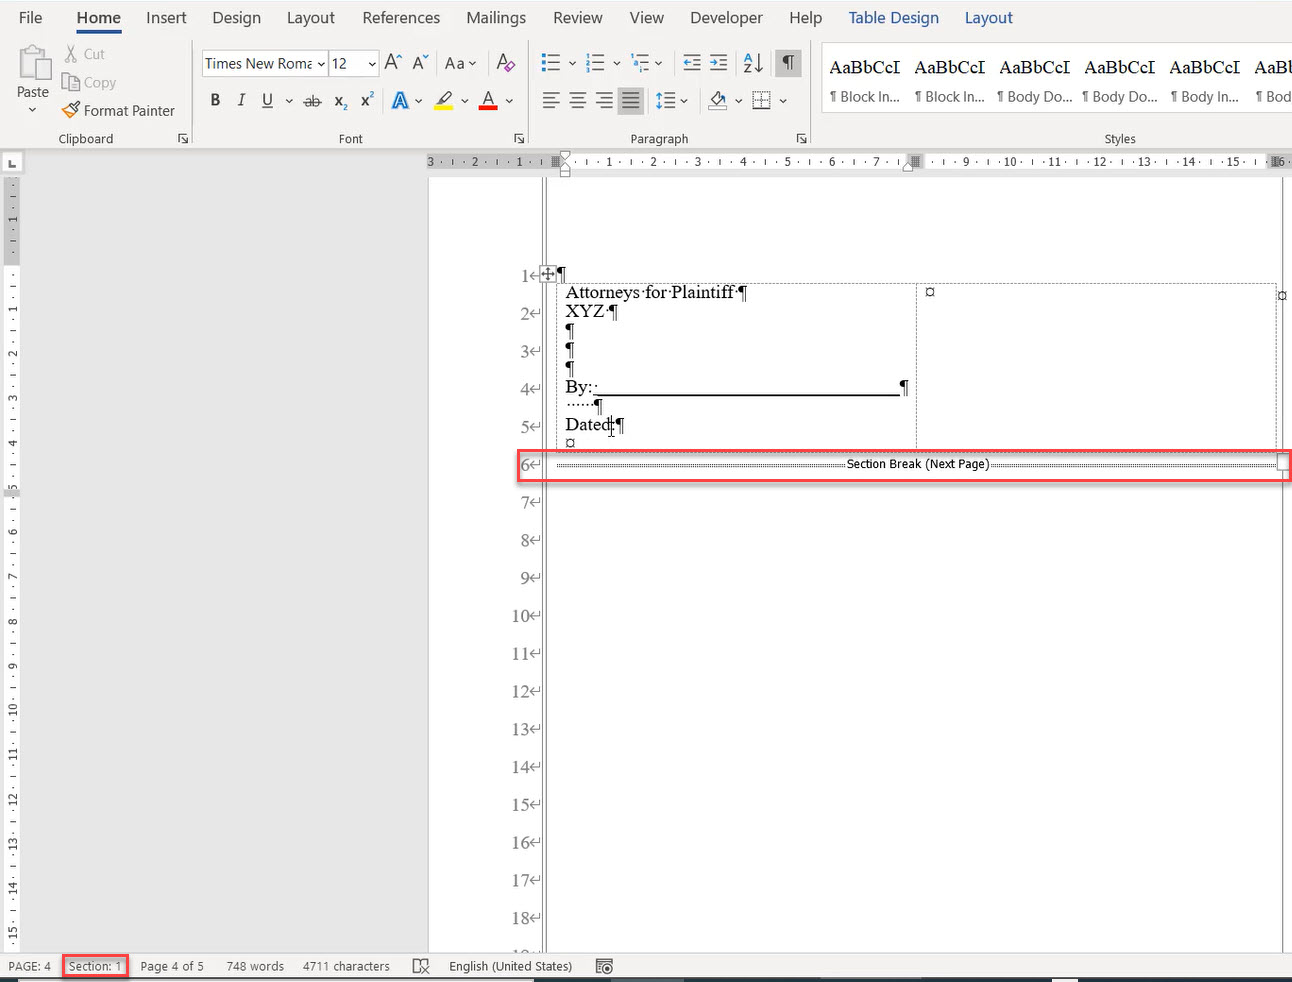Pick the yellow Text Highlight Color swatch
Screen dimensions: 1292x982
pos(443,100)
